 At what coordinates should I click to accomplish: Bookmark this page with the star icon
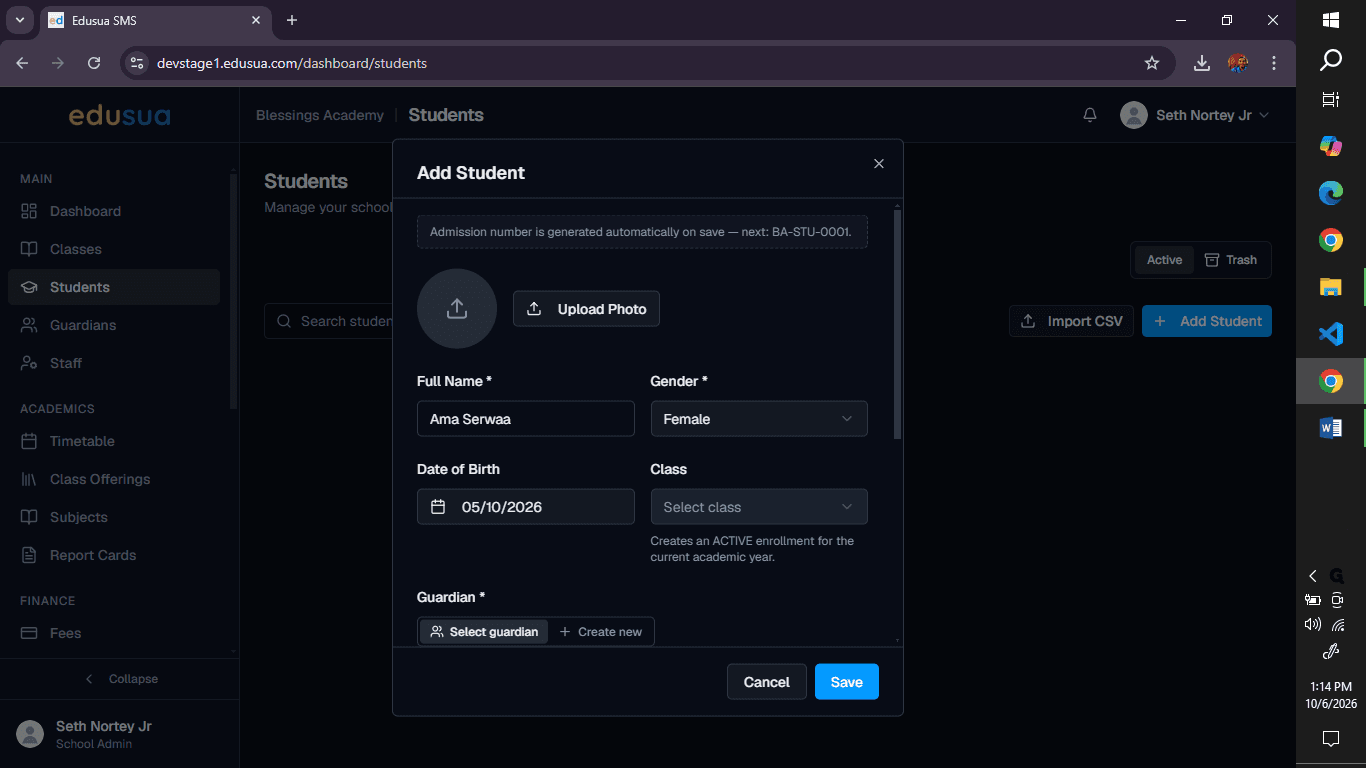tap(1152, 63)
